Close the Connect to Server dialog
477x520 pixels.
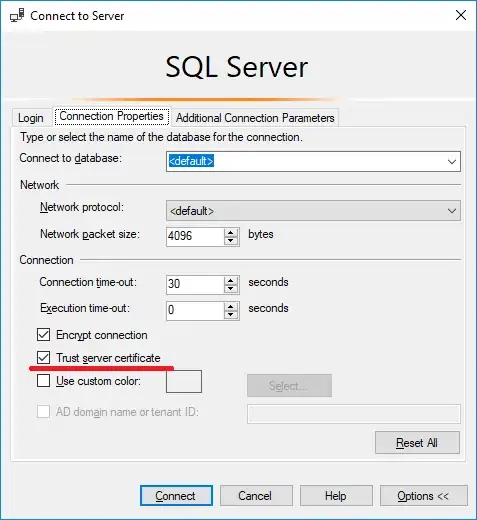tap(461, 15)
